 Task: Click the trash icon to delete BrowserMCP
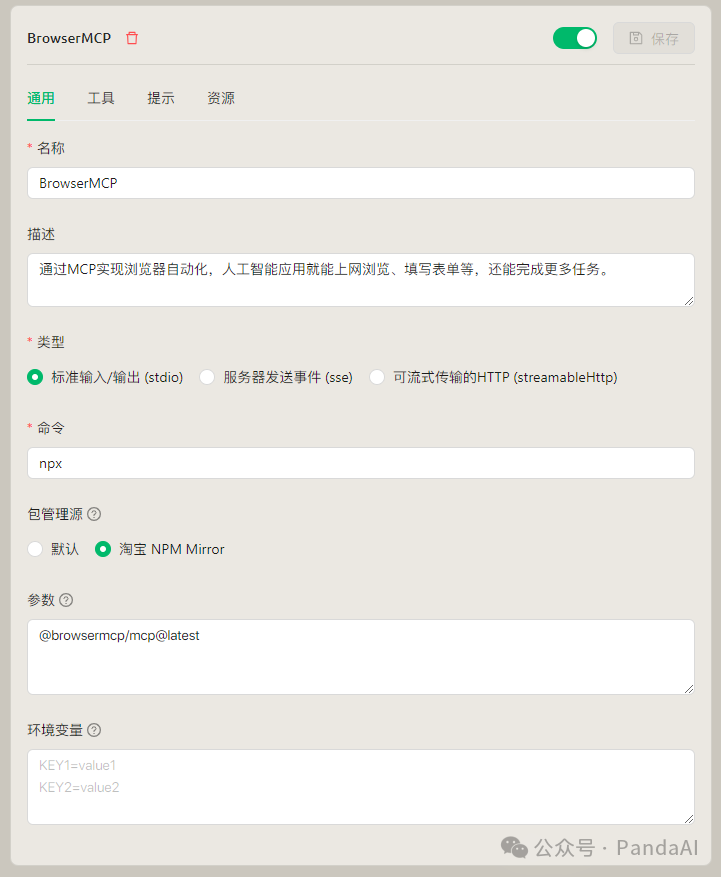tap(132, 38)
